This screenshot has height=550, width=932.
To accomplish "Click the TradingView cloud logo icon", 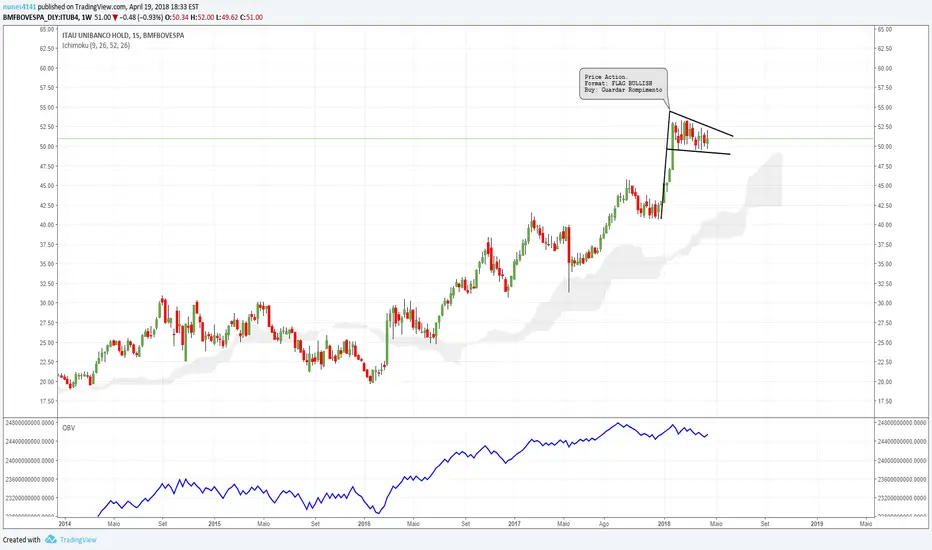I will click(x=51, y=539).
